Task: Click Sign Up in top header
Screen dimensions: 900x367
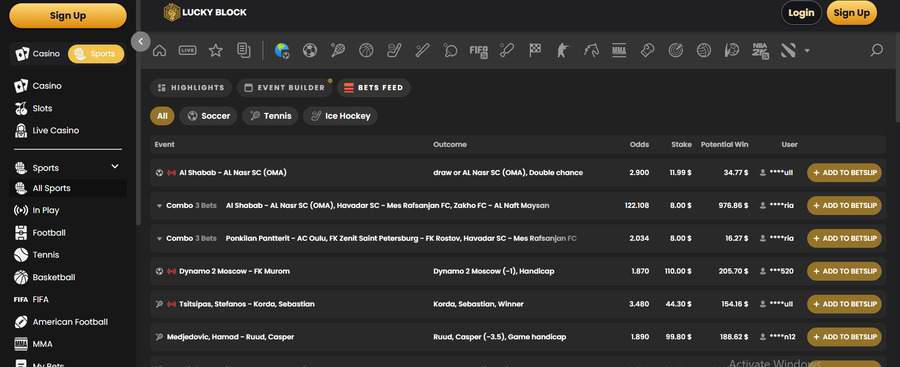Action: 852,13
